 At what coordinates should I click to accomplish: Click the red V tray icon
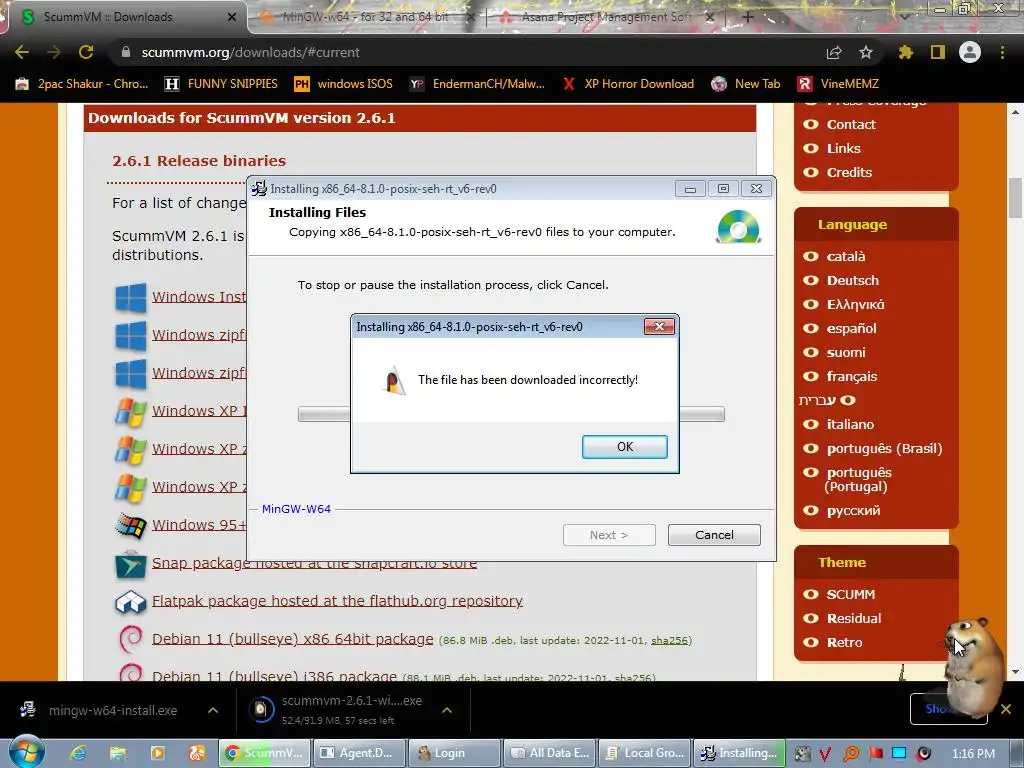(825, 754)
